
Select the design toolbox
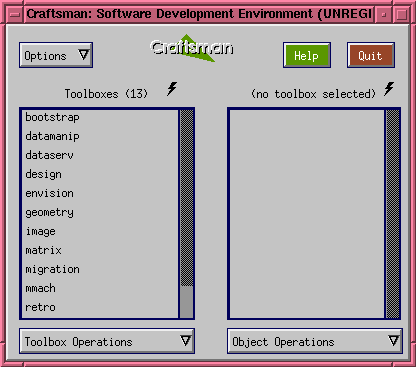point(100,174)
